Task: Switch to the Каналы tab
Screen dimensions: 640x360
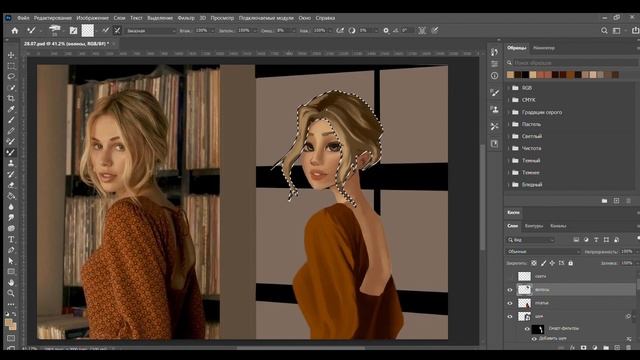Action: (558, 226)
